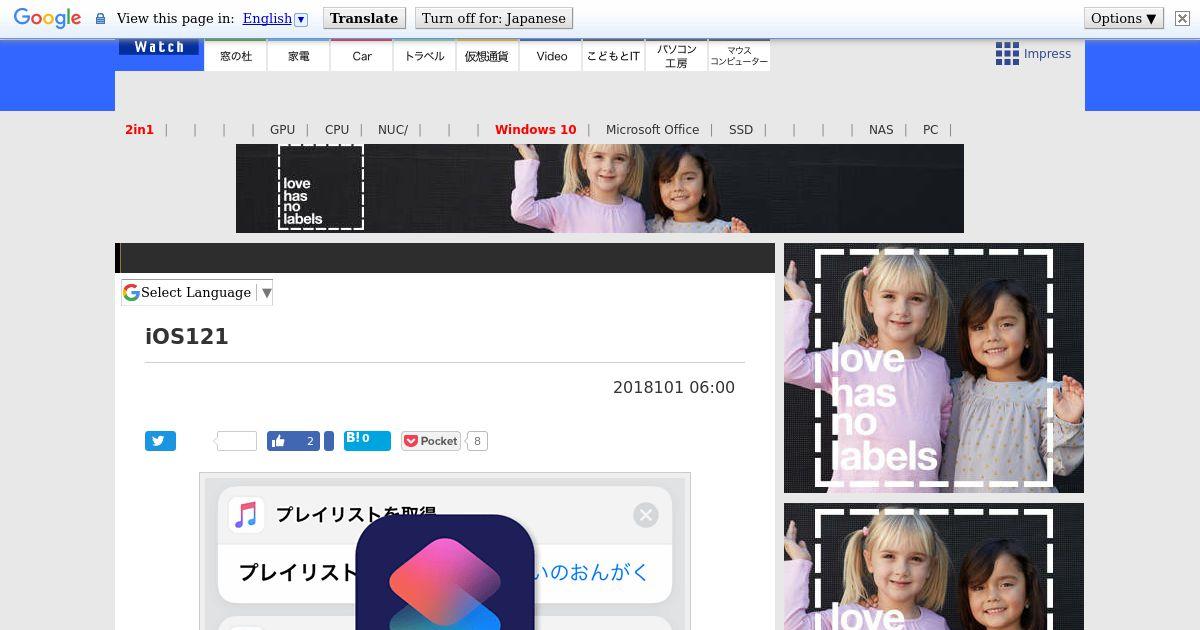Open the 窓の杜 tab

coord(236,56)
